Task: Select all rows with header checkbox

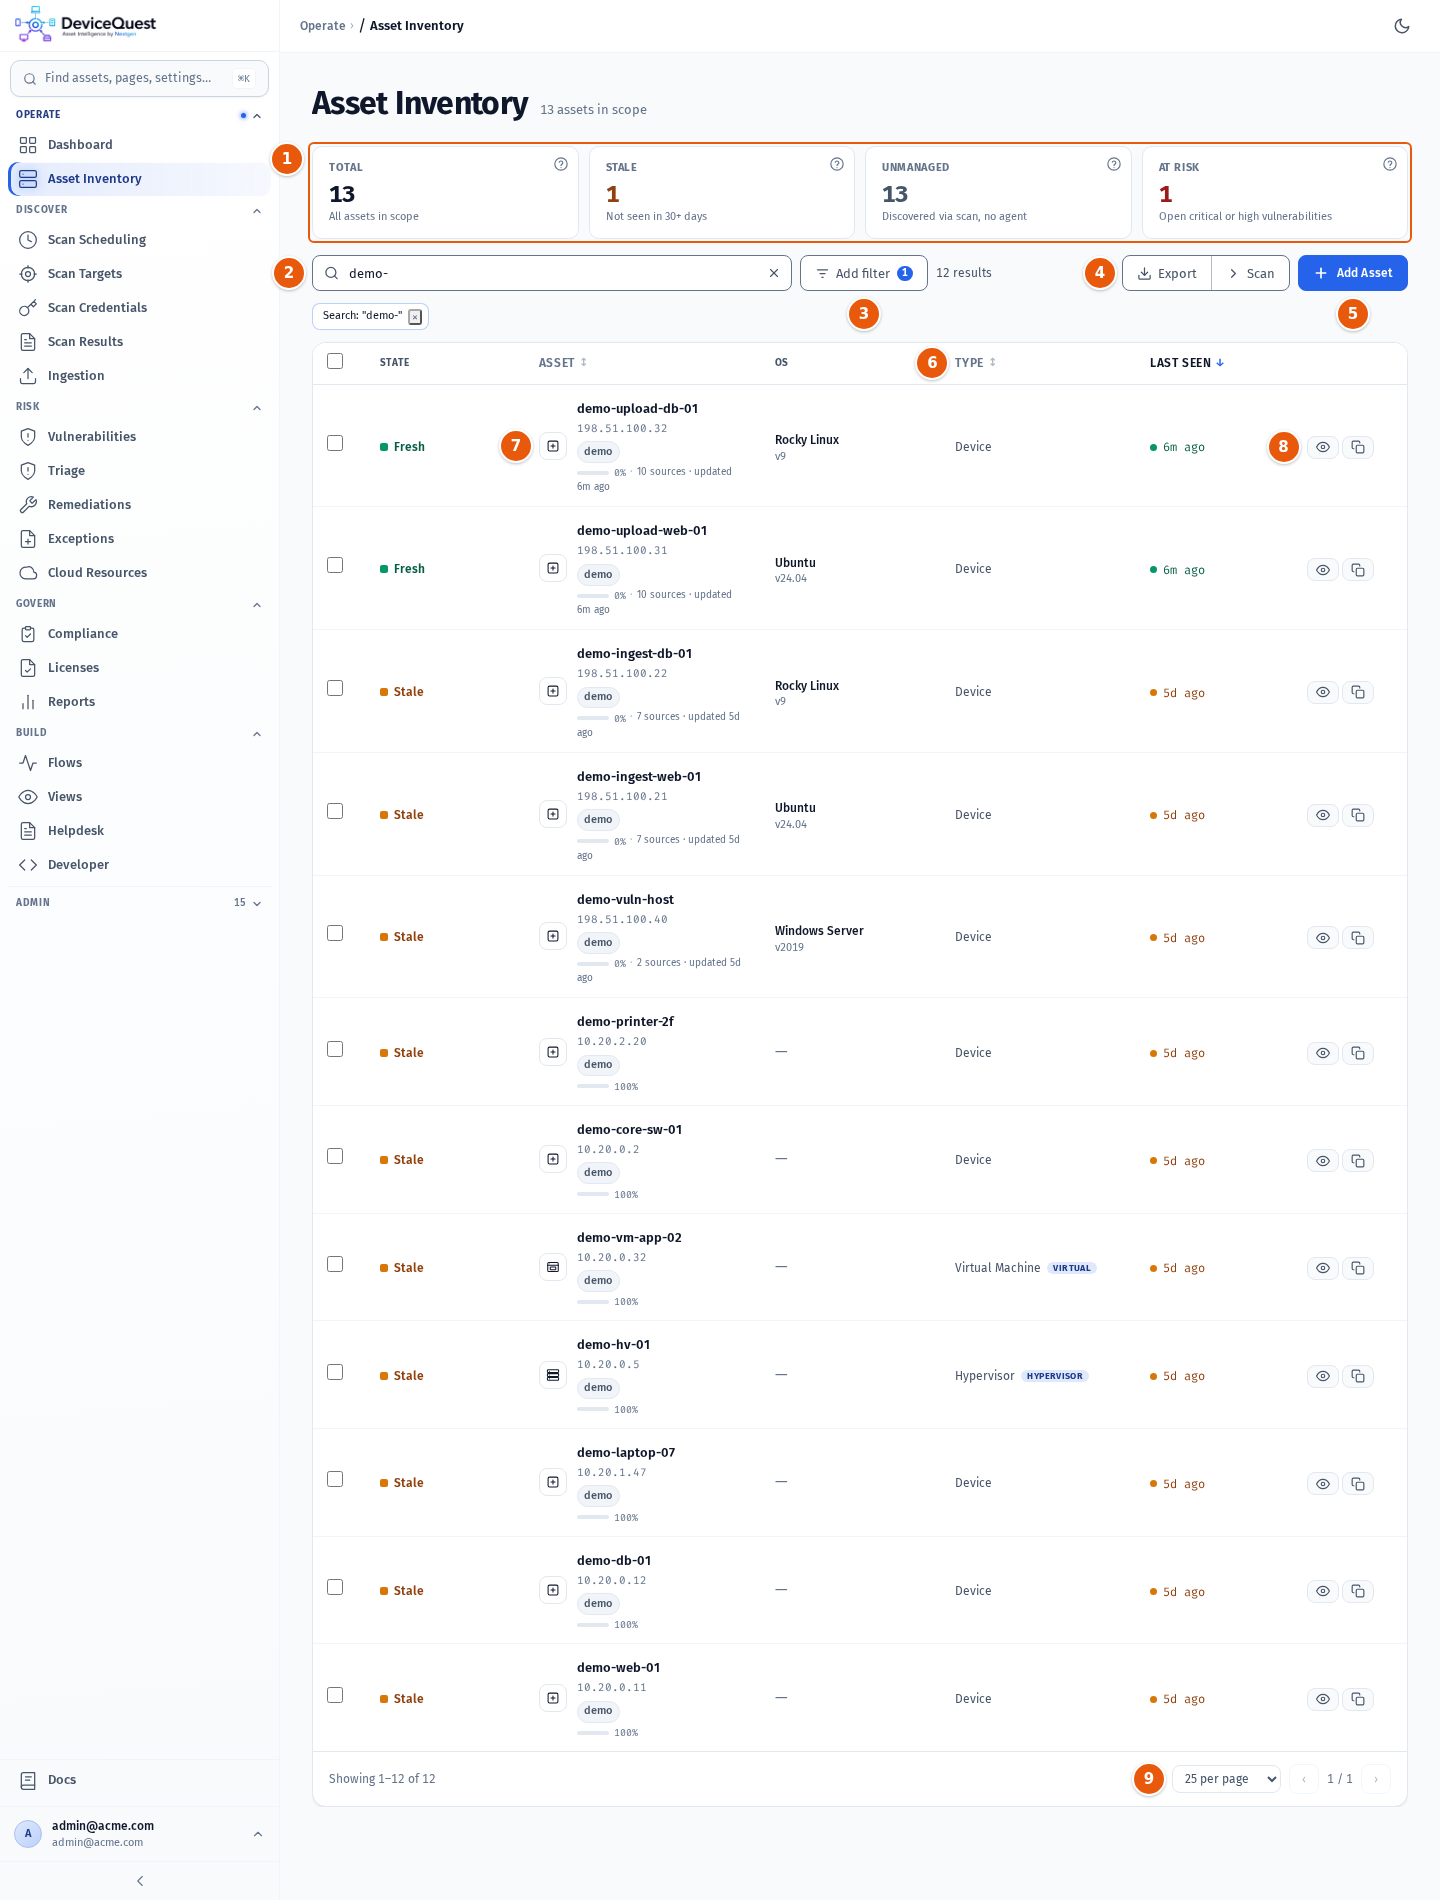Action: pyautogui.click(x=335, y=361)
